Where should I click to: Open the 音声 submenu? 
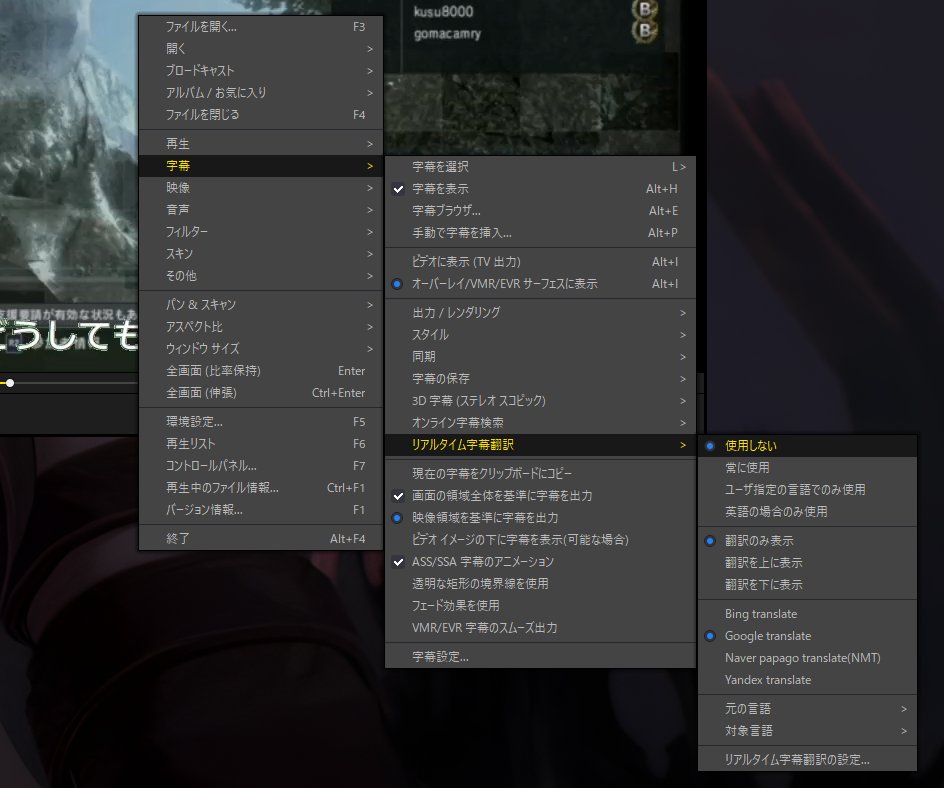(261, 209)
